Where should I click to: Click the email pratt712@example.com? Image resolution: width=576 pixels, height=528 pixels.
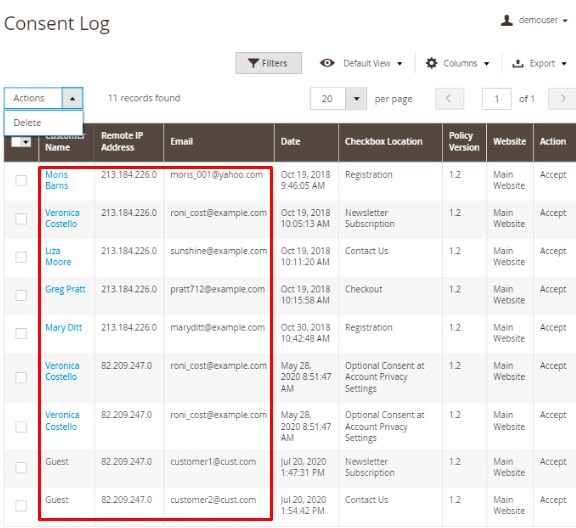[217, 289]
